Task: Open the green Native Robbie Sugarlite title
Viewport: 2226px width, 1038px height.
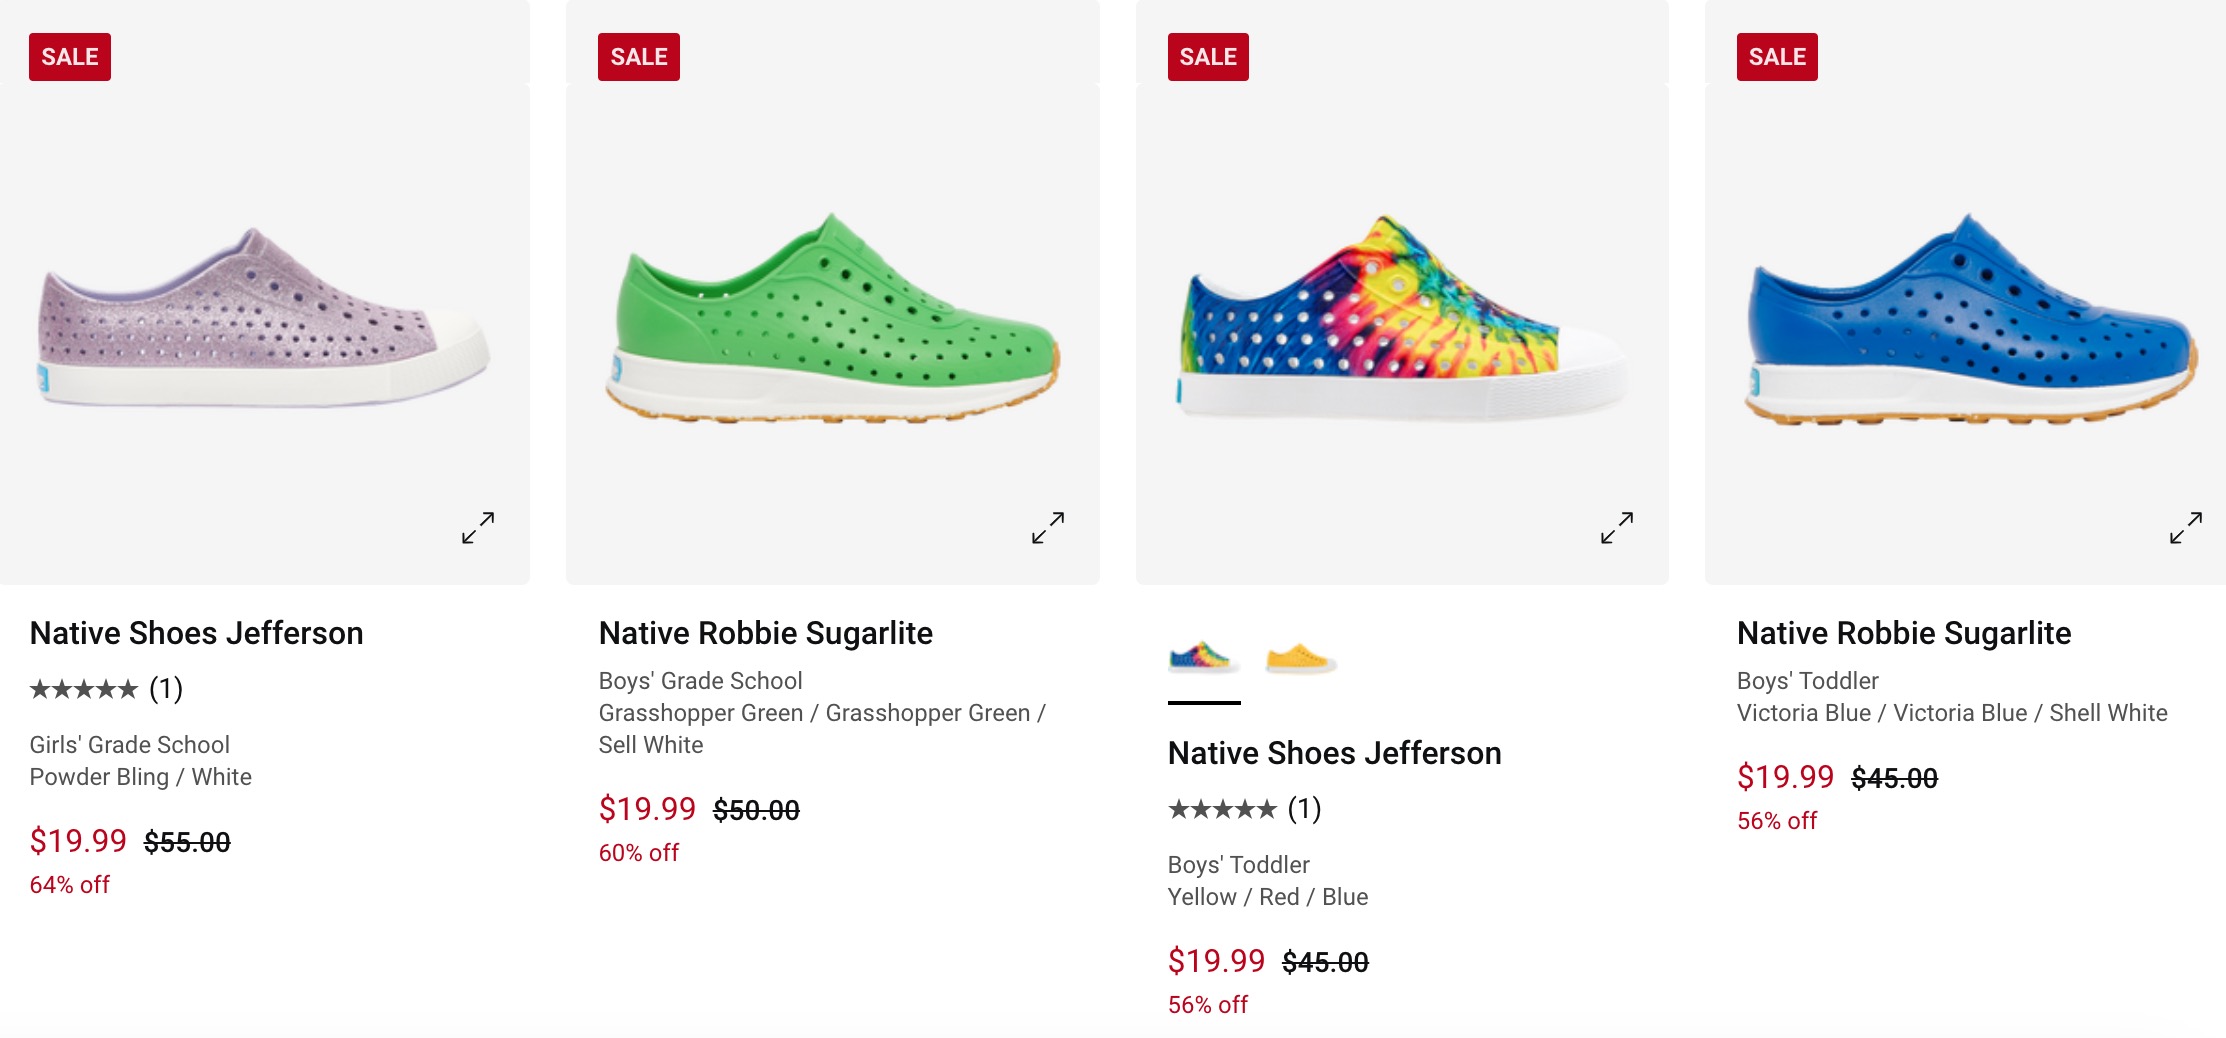Action: point(765,633)
